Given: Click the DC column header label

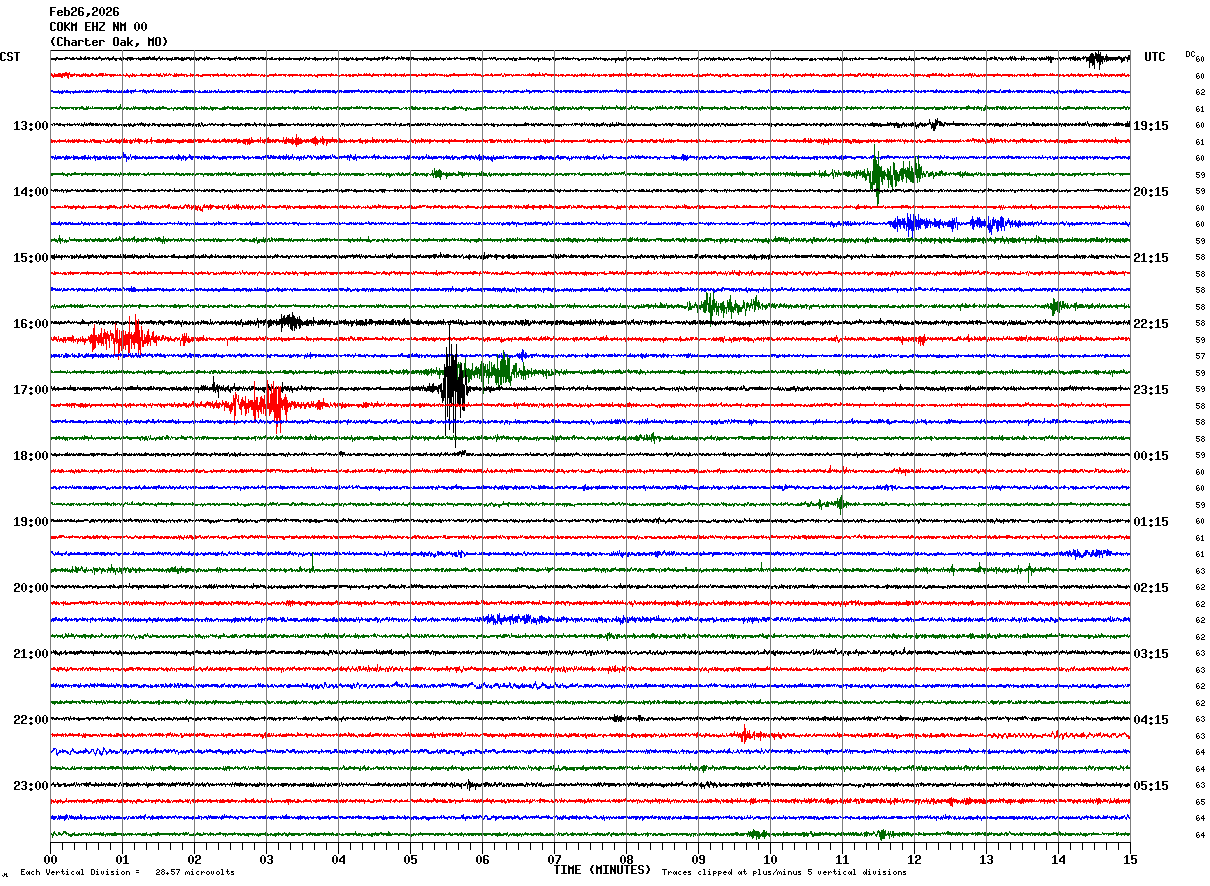Looking at the screenshot, I should pos(1190,54).
